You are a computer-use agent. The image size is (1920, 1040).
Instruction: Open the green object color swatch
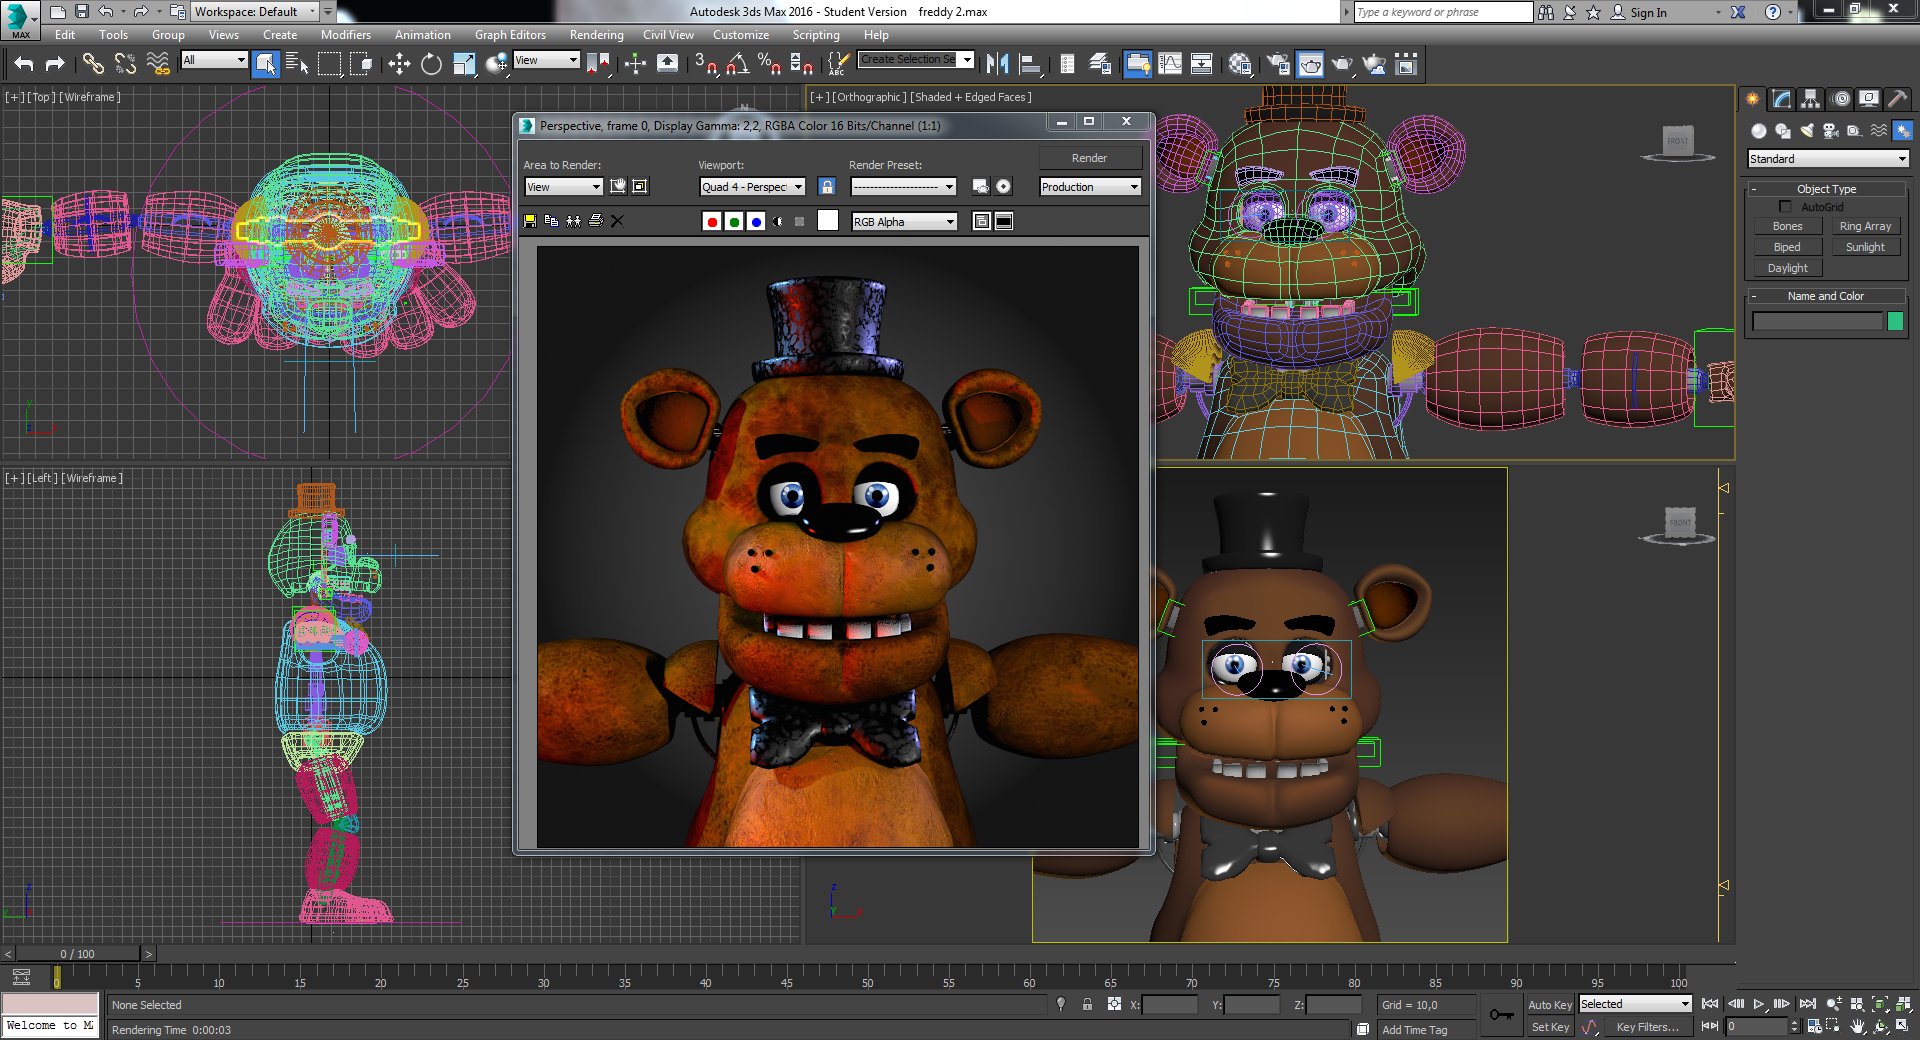[1895, 321]
